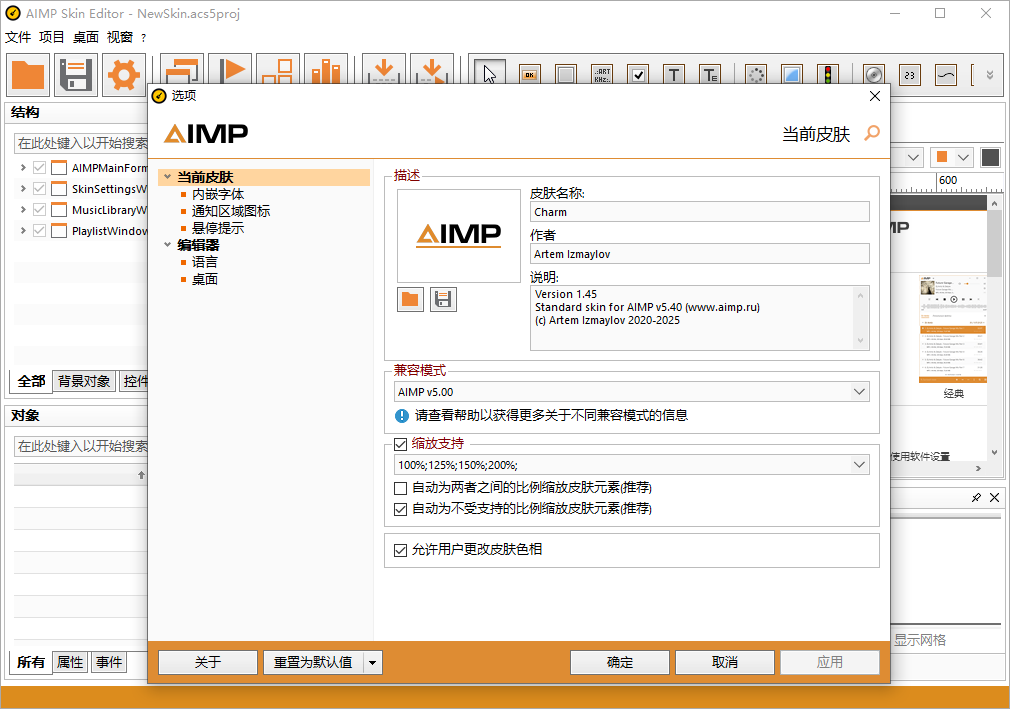Run the skin preview
Viewport: 1010px width, 709px height.
coord(231,74)
